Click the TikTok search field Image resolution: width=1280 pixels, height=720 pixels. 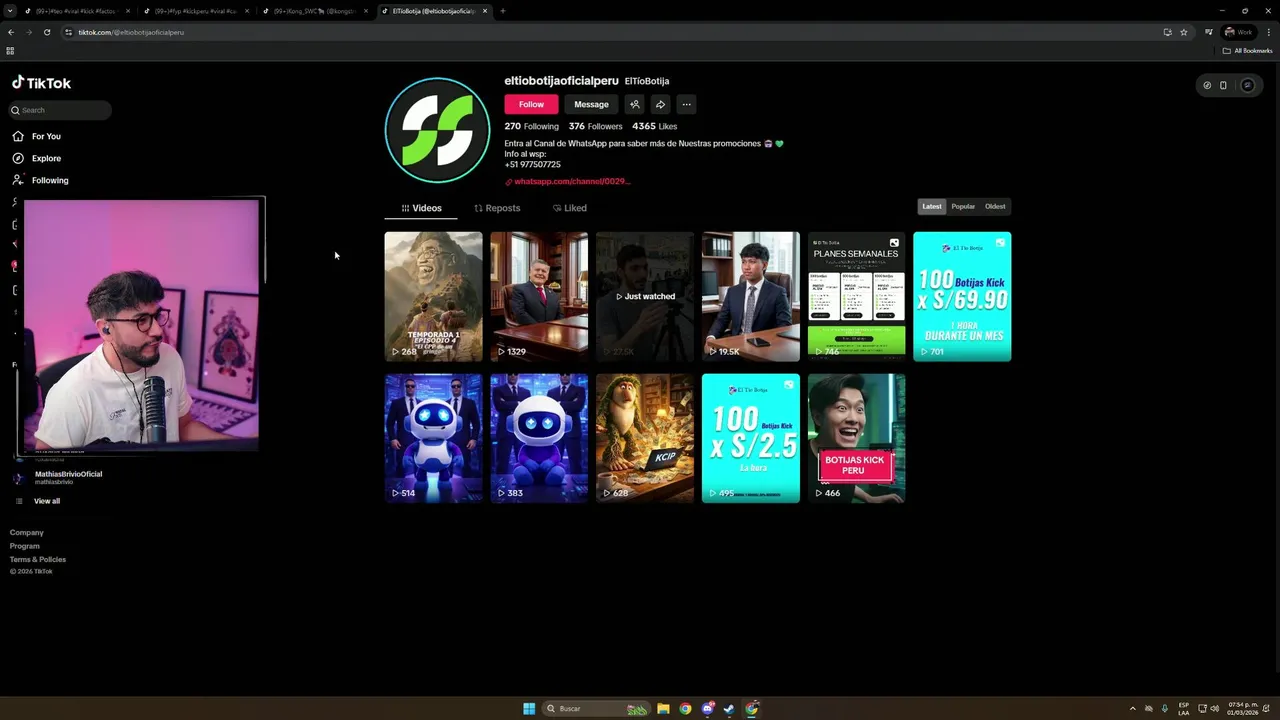pos(60,110)
